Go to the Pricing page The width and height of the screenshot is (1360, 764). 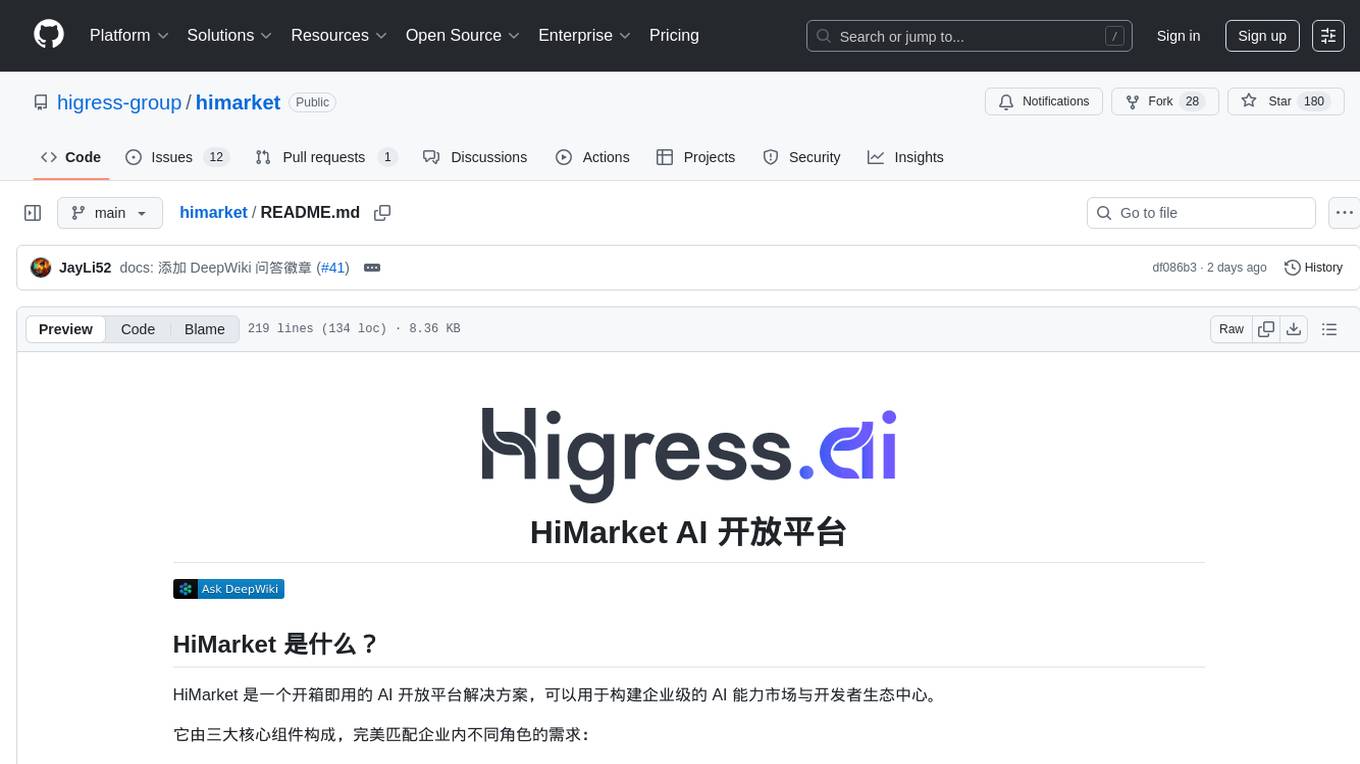(674, 35)
